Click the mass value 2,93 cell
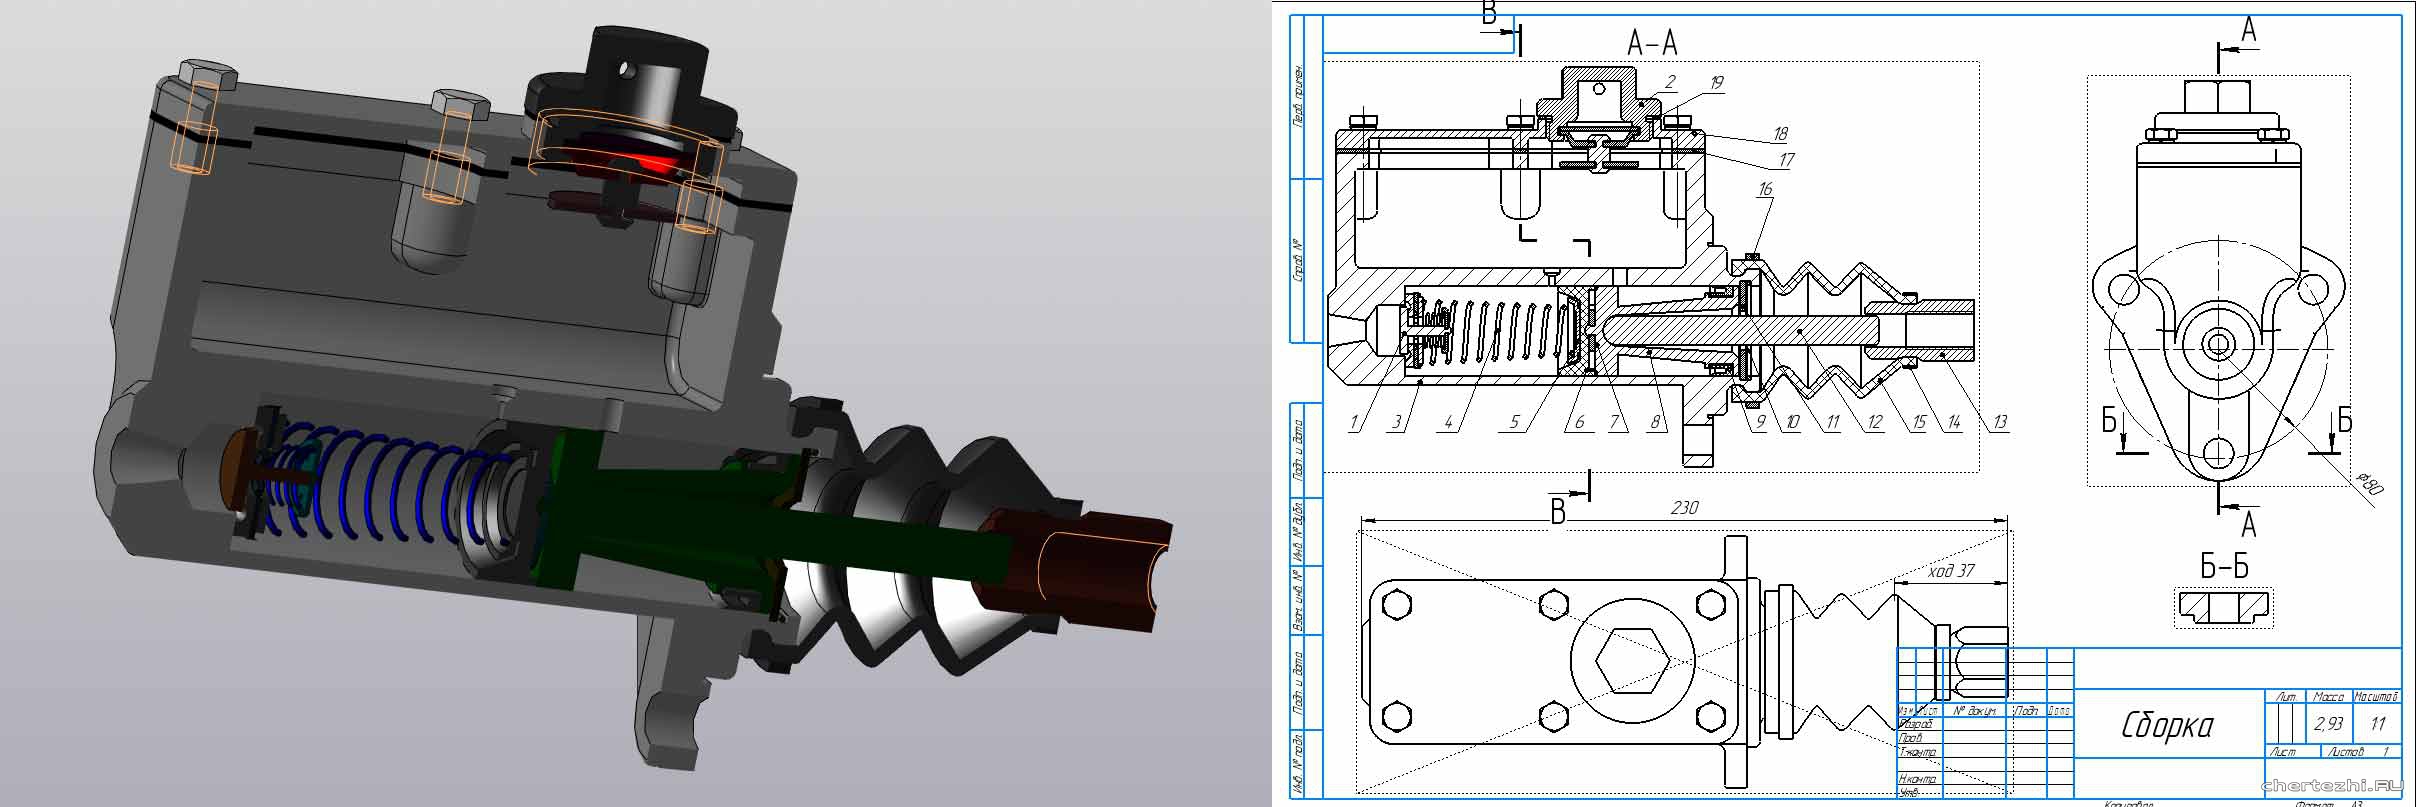Screen dimensions: 2417x807 point(2327,724)
